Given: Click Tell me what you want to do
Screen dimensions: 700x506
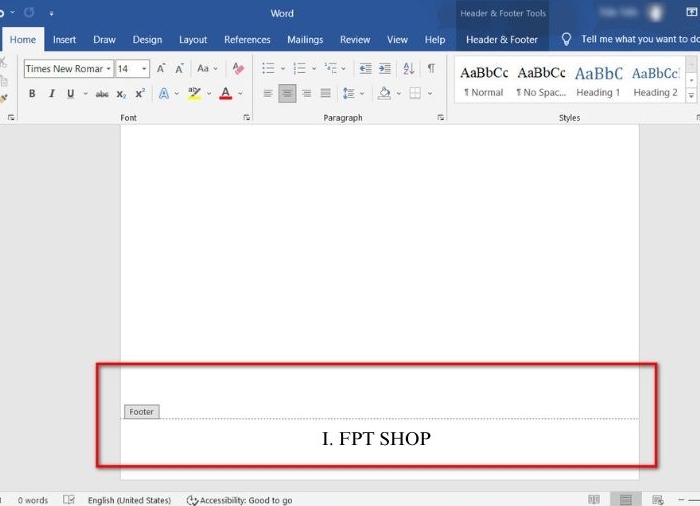Looking at the screenshot, I should 640,39.
